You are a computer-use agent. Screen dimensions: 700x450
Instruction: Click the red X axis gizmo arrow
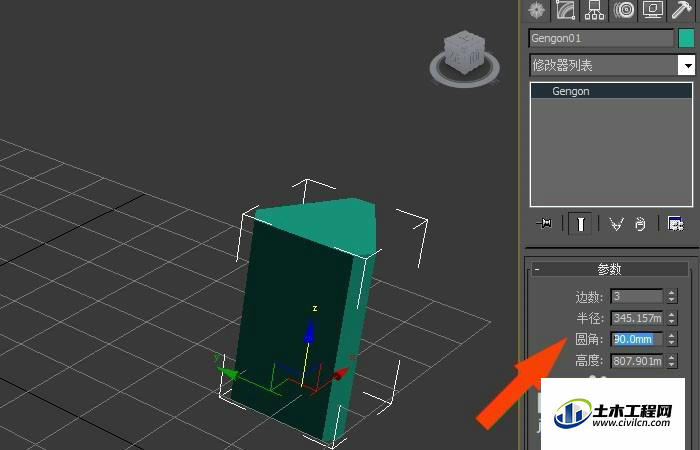341,374
